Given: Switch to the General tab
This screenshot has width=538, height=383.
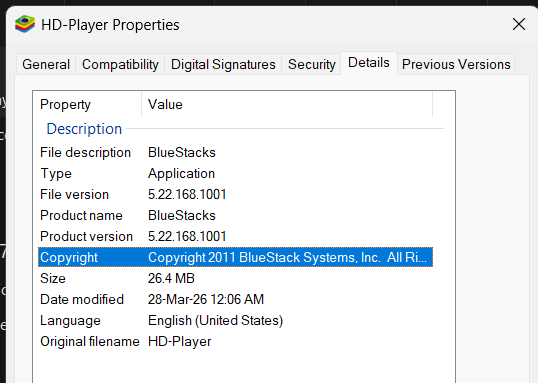Looking at the screenshot, I should point(46,64).
